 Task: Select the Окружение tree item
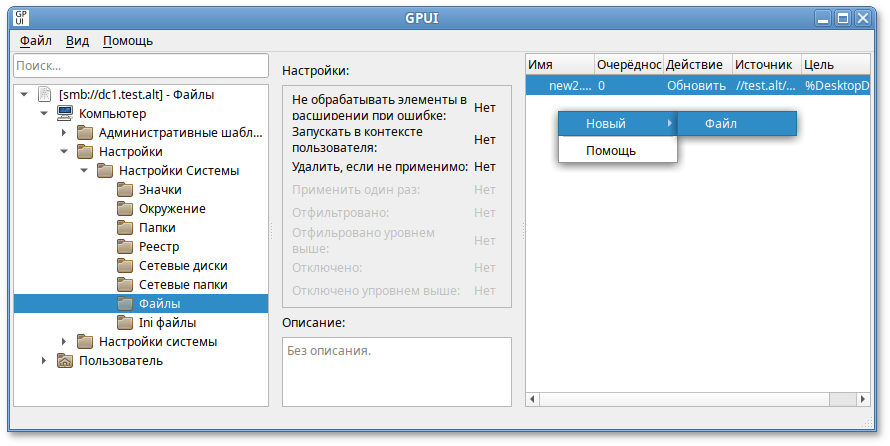172,209
